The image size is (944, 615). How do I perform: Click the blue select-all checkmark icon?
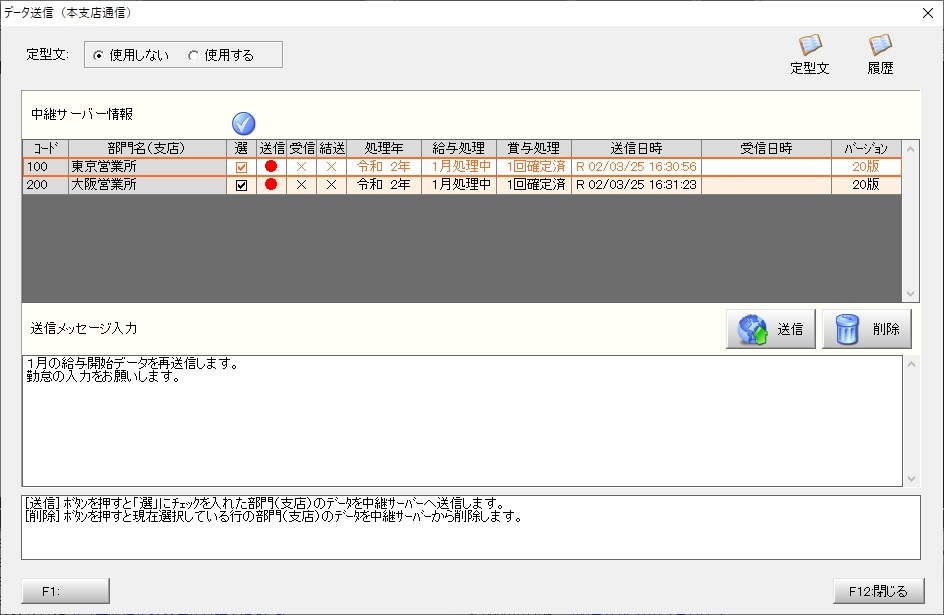click(x=243, y=123)
